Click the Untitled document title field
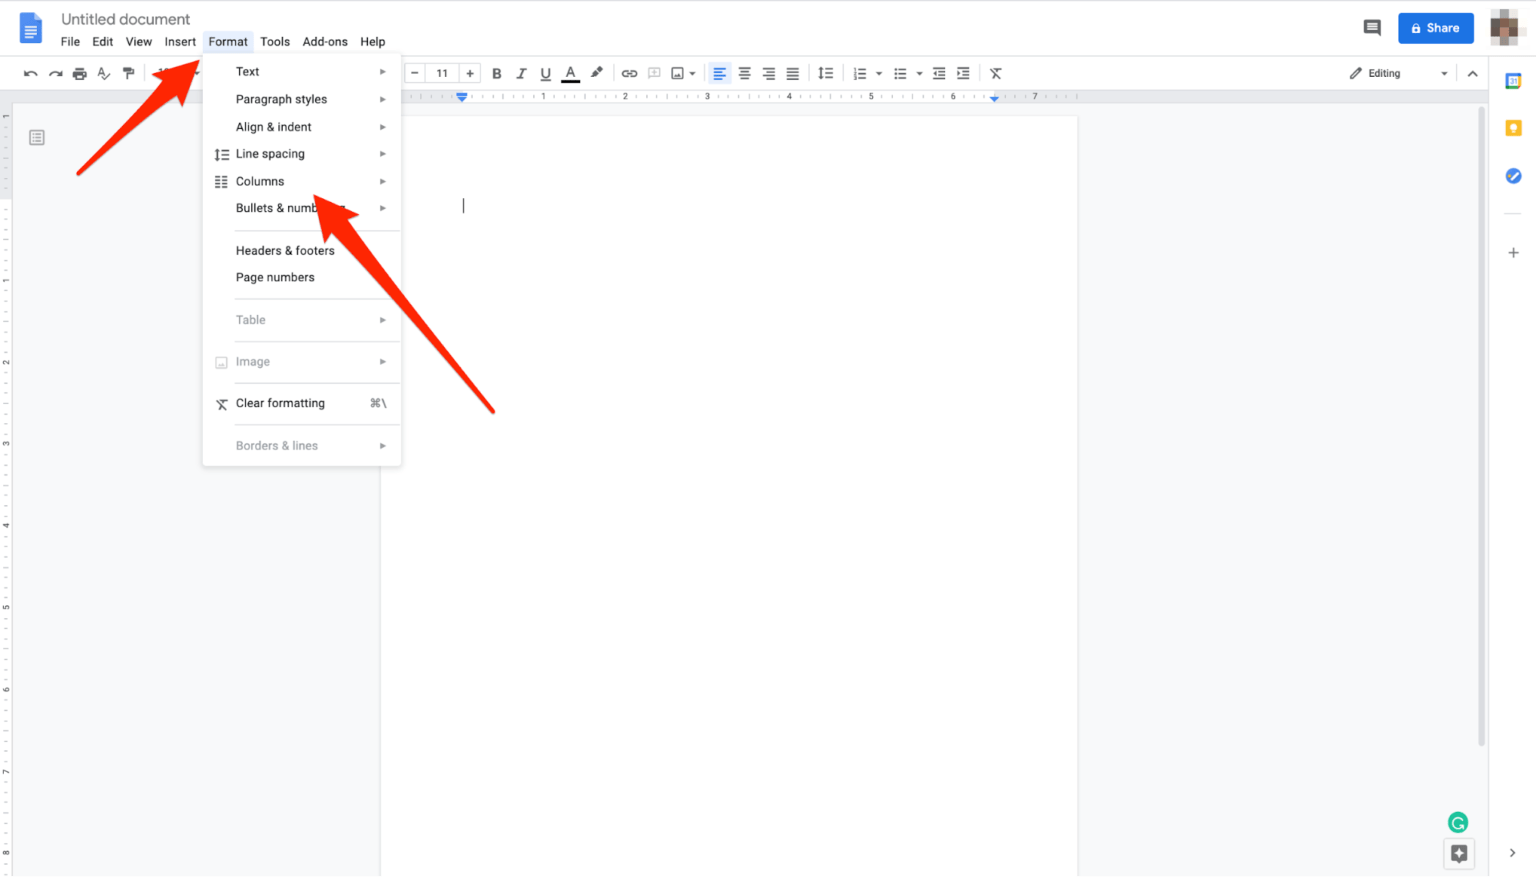 [x=125, y=18]
